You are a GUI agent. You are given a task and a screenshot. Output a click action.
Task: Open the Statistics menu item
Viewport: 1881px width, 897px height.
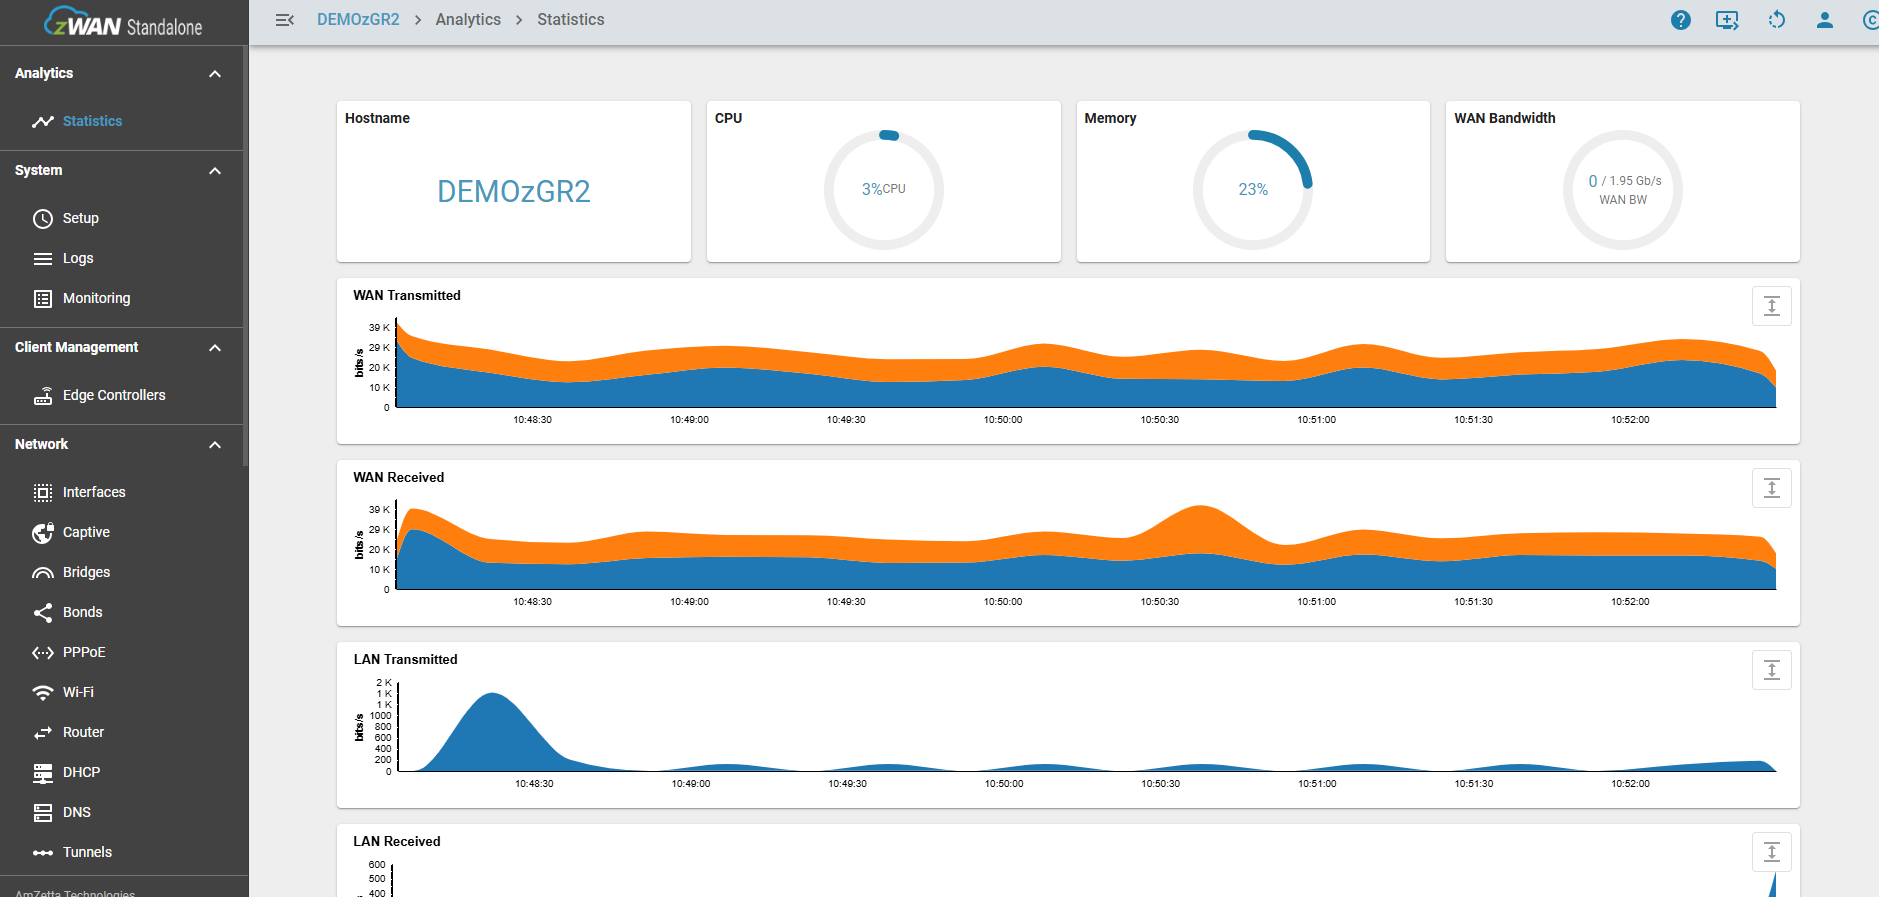tap(92, 121)
